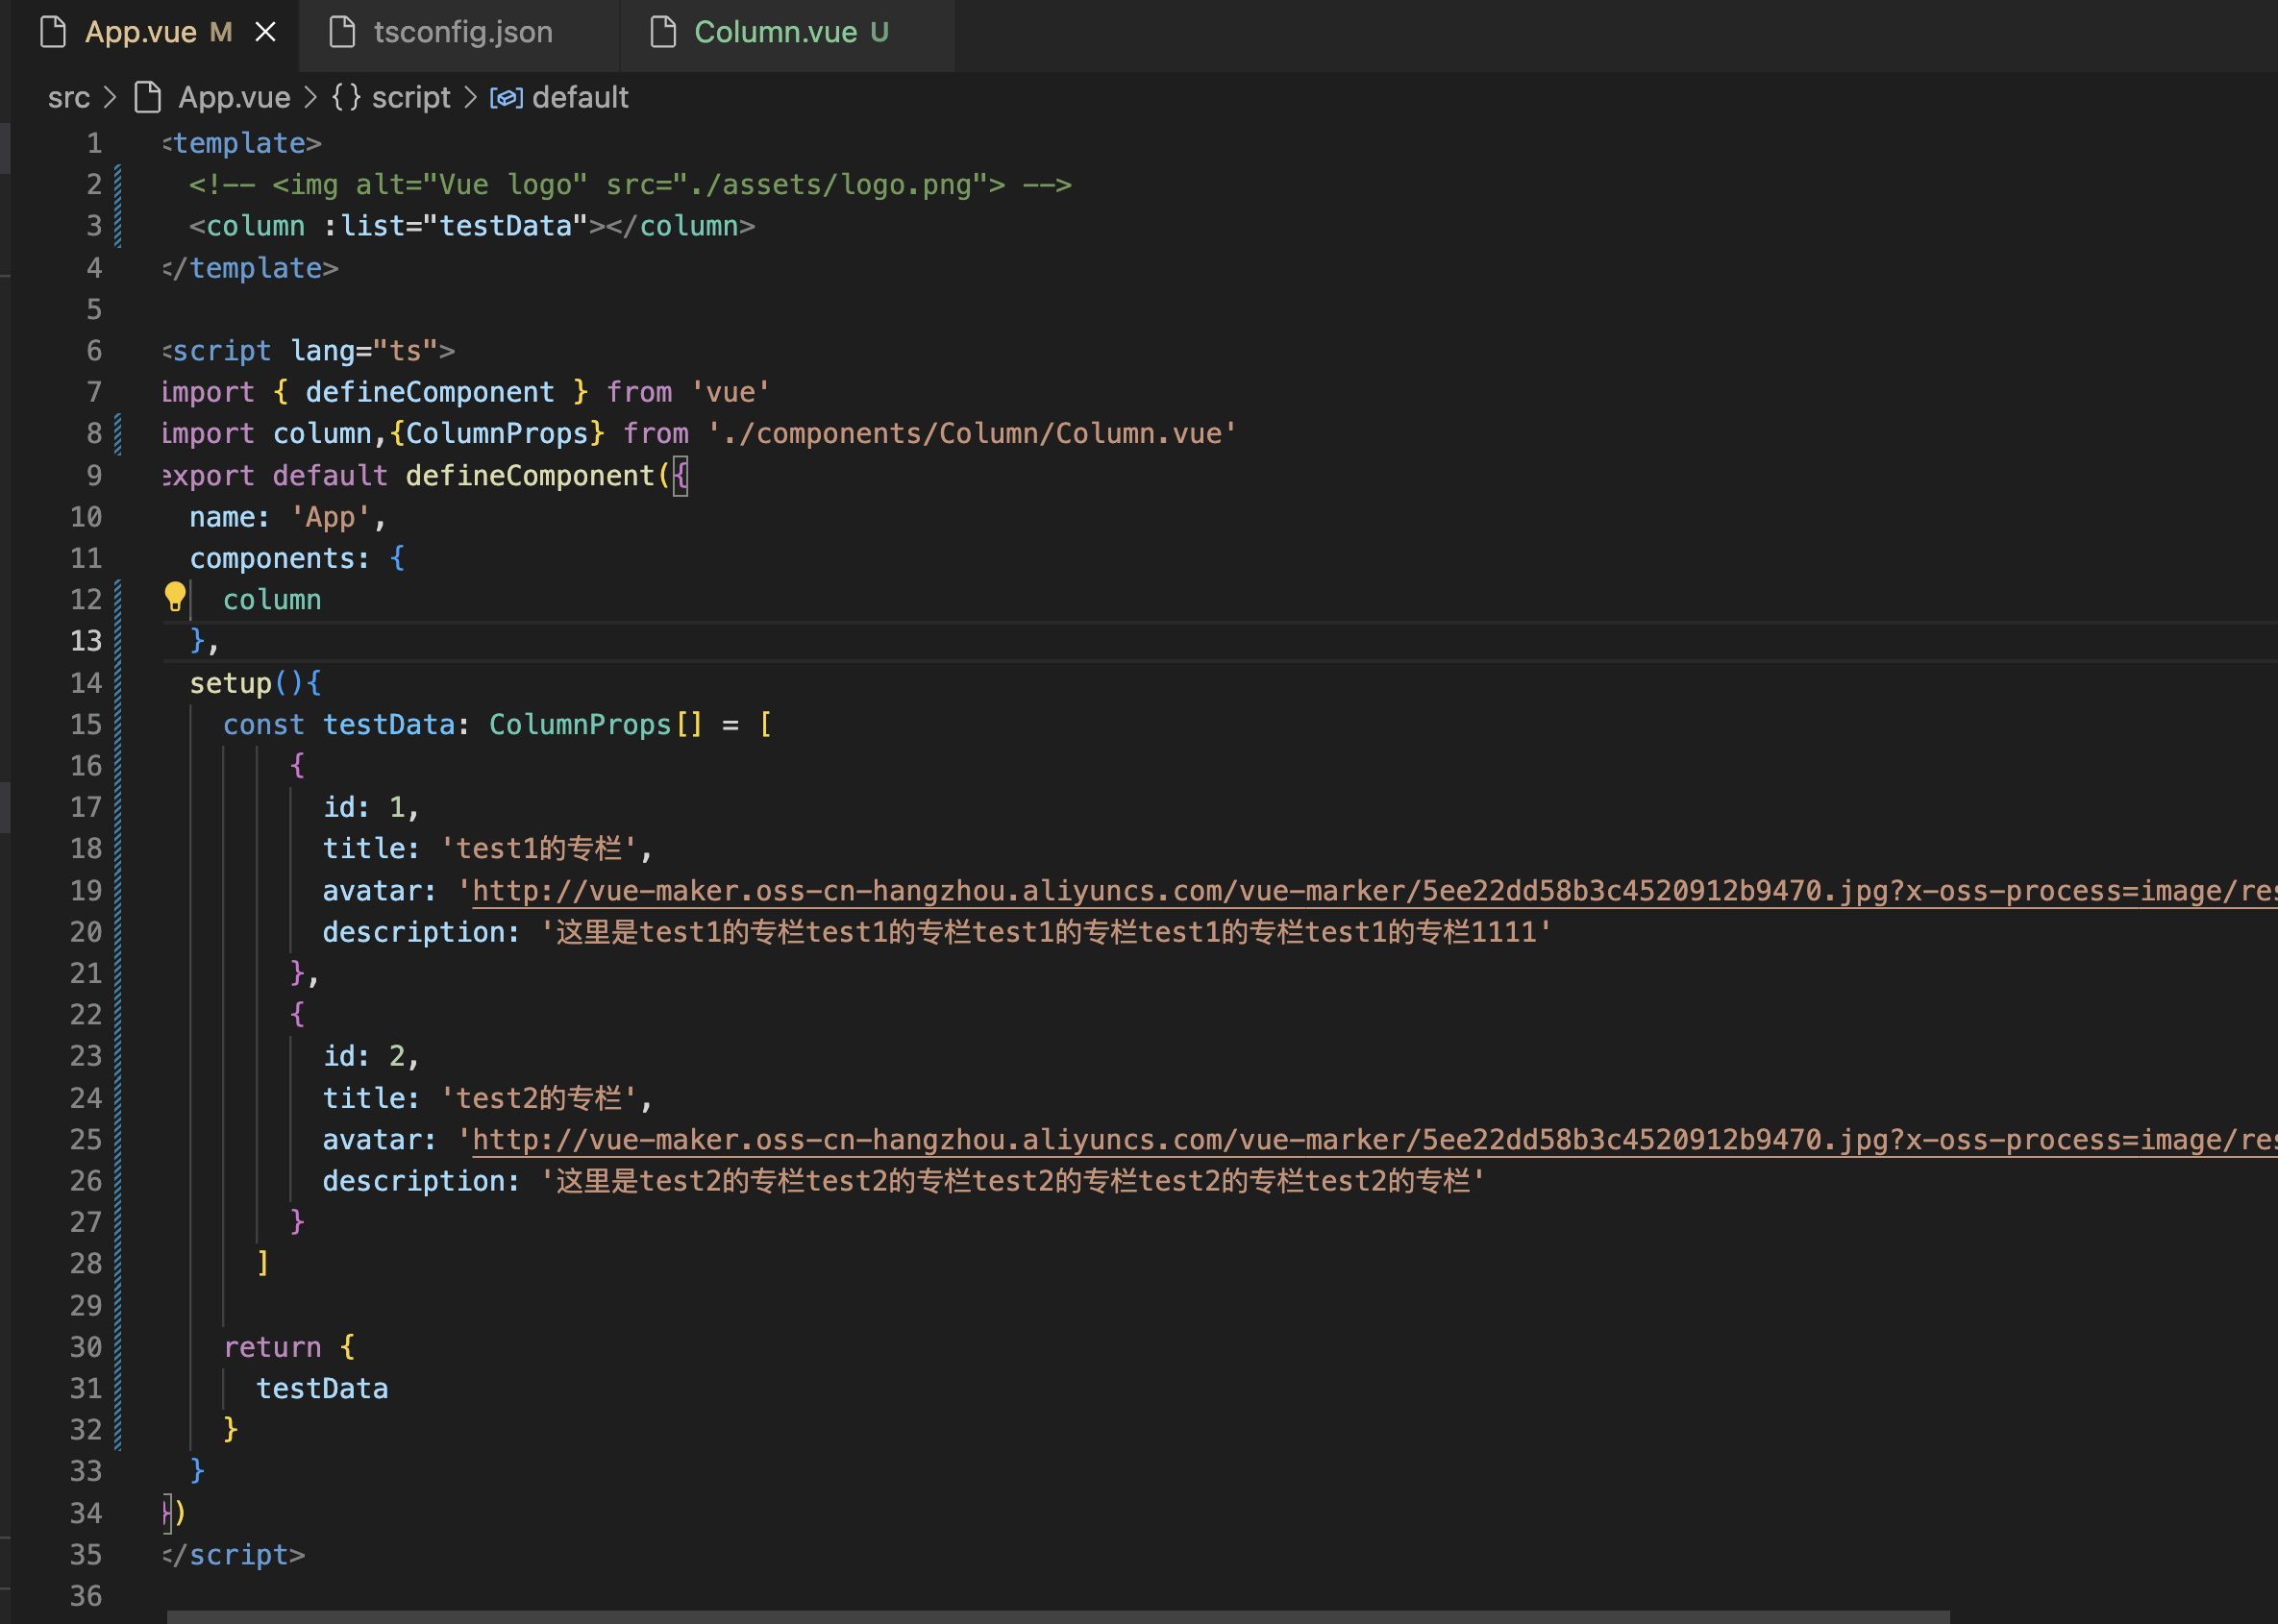This screenshot has height=1624, width=2278.
Task: Click the curly braces icon in breadcrumb
Action: coord(346,97)
